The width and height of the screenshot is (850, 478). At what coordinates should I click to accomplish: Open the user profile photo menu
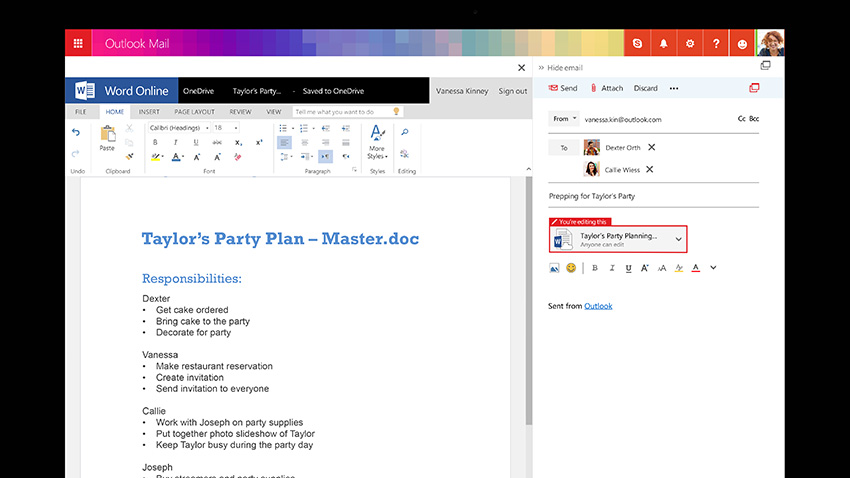click(770, 43)
